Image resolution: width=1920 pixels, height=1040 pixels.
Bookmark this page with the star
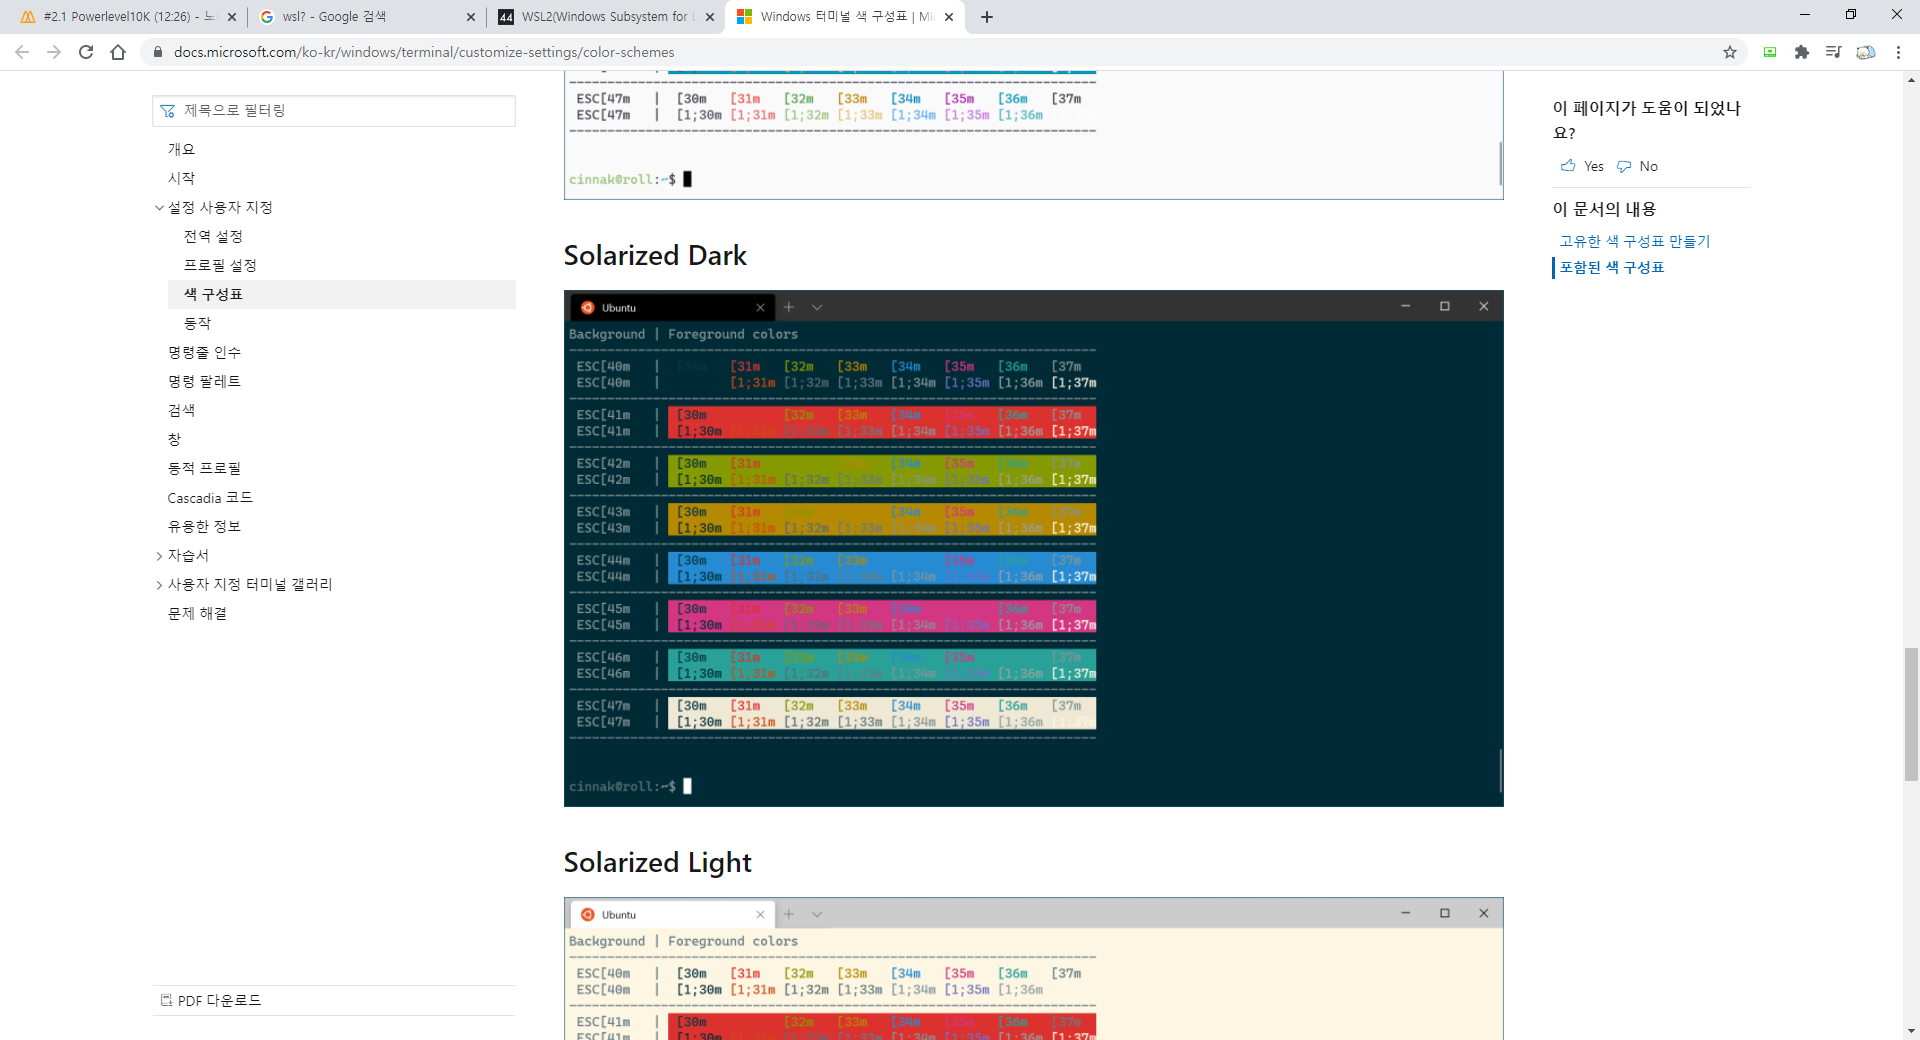(1730, 52)
